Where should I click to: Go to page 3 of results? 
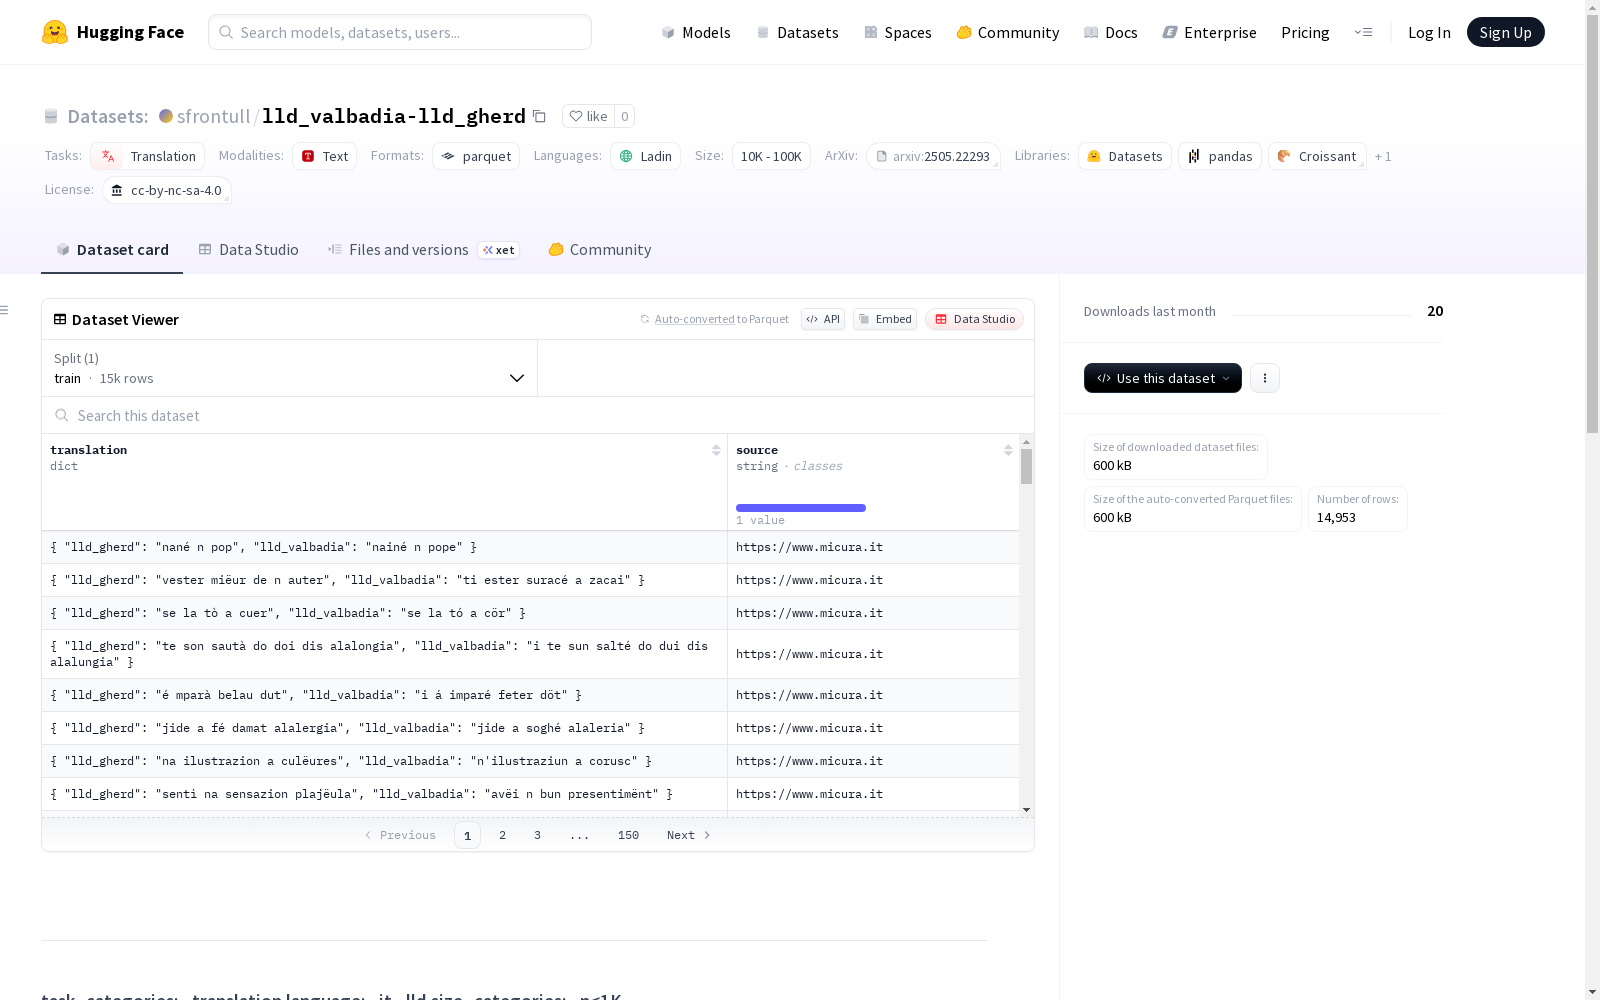point(537,835)
